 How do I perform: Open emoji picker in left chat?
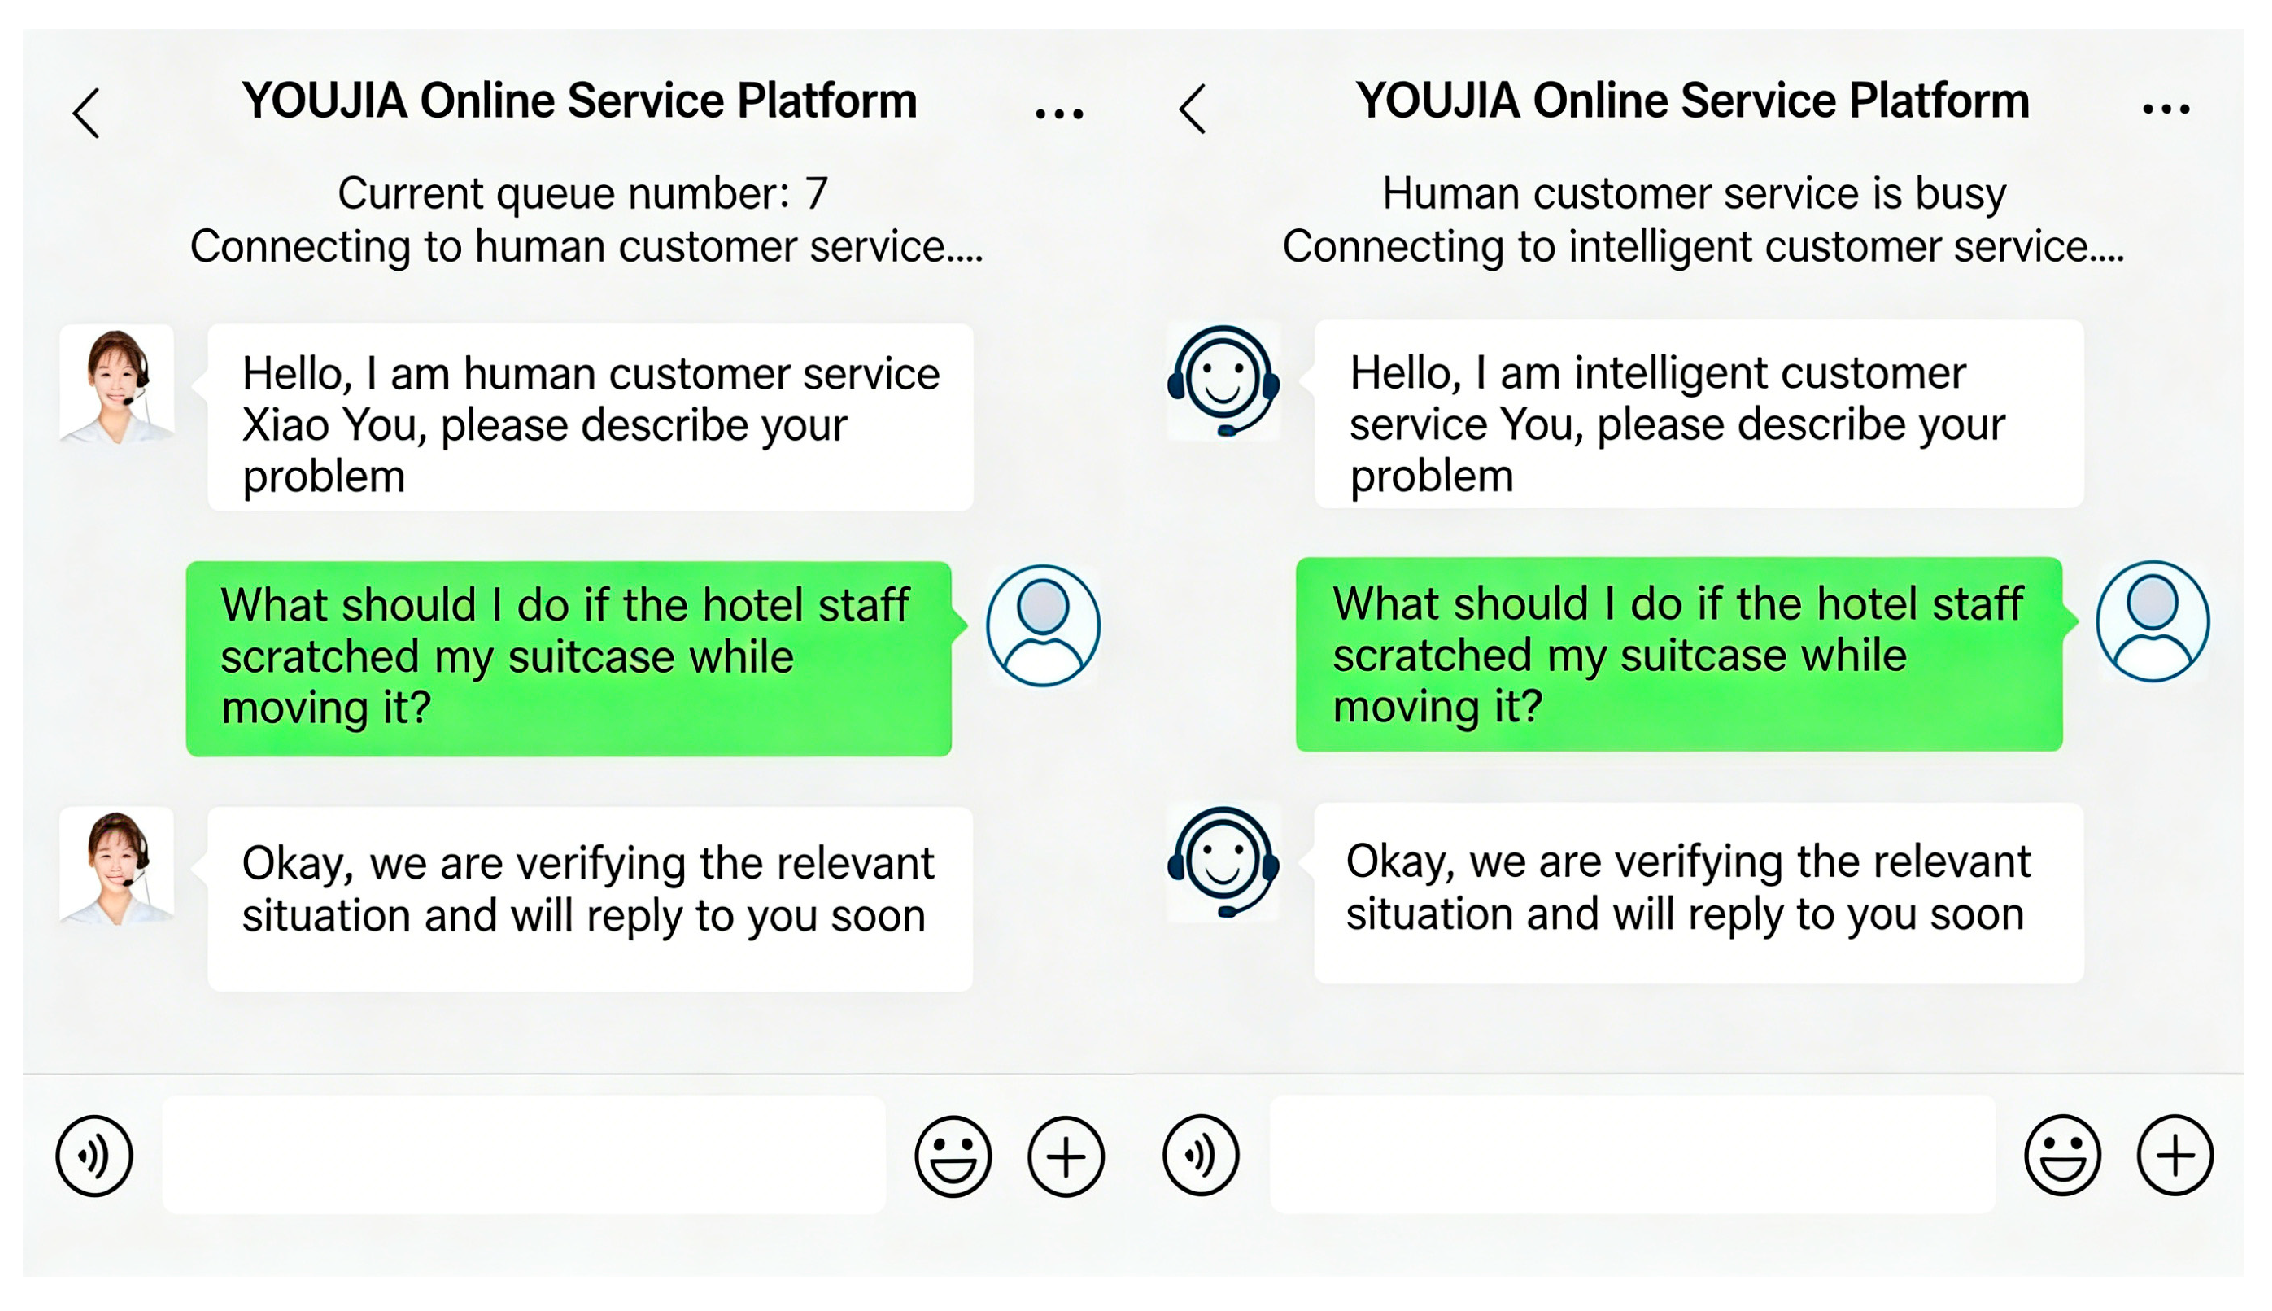click(x=953, y=1156)
